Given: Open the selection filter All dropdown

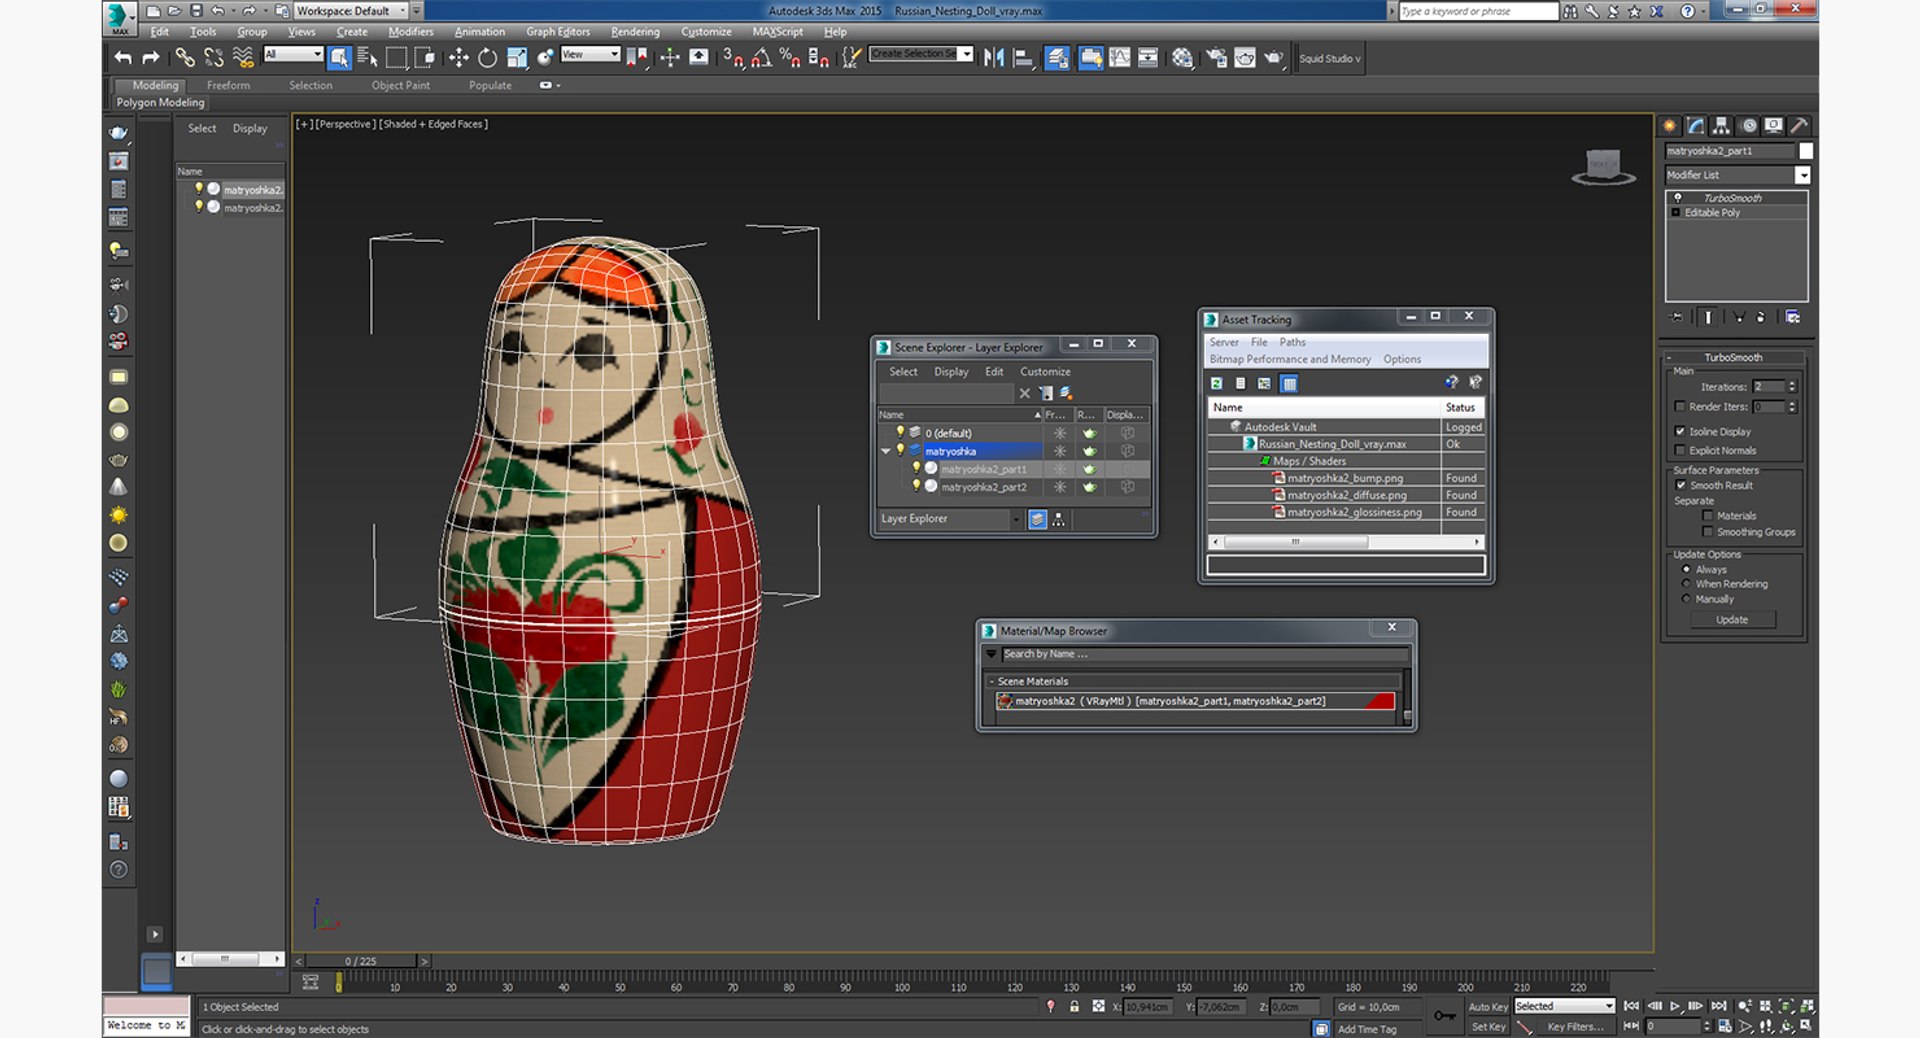Looking at the screenshot, I should pyautogui.click(x=293, y=55).
